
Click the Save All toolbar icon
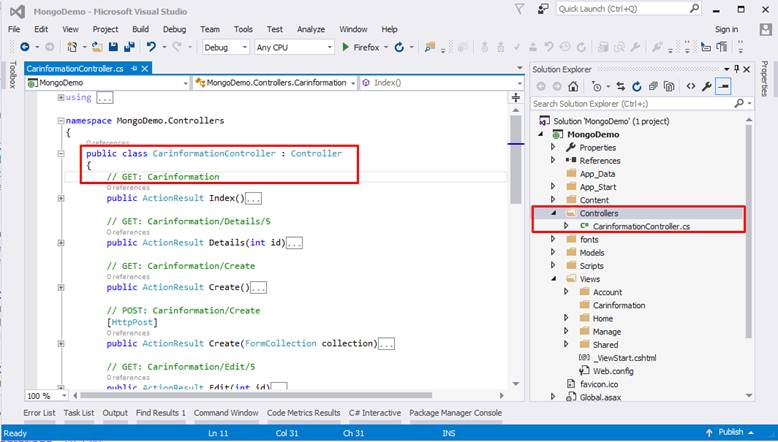click(x=129, y=47)
